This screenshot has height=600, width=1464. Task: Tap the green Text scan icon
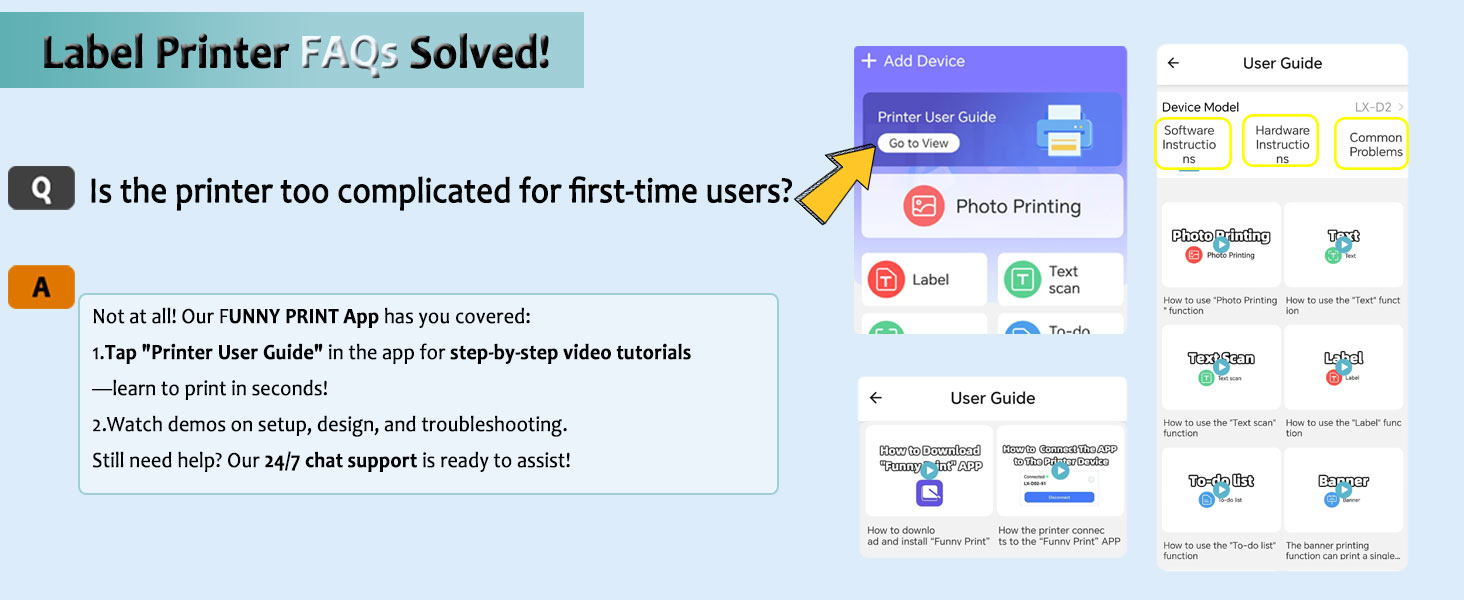coord(1022,280)
